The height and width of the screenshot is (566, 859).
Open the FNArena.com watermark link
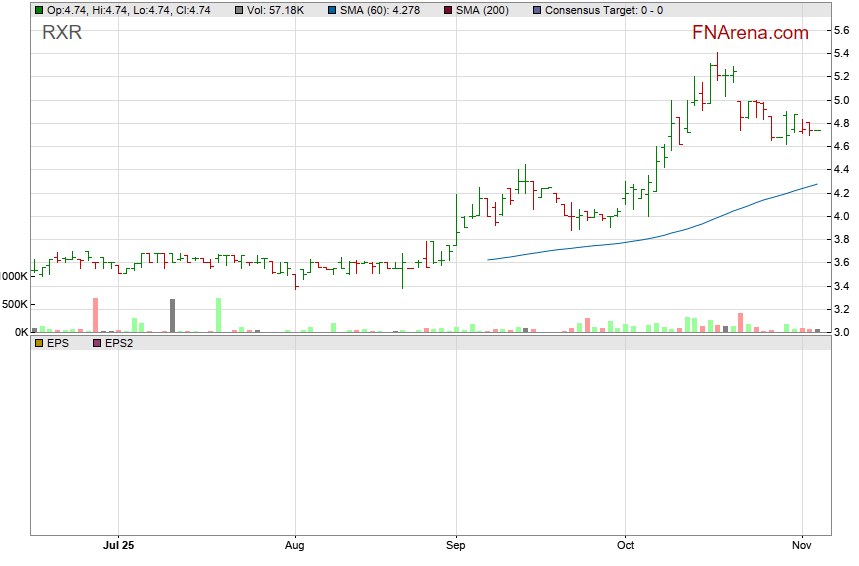coord(750,33)
